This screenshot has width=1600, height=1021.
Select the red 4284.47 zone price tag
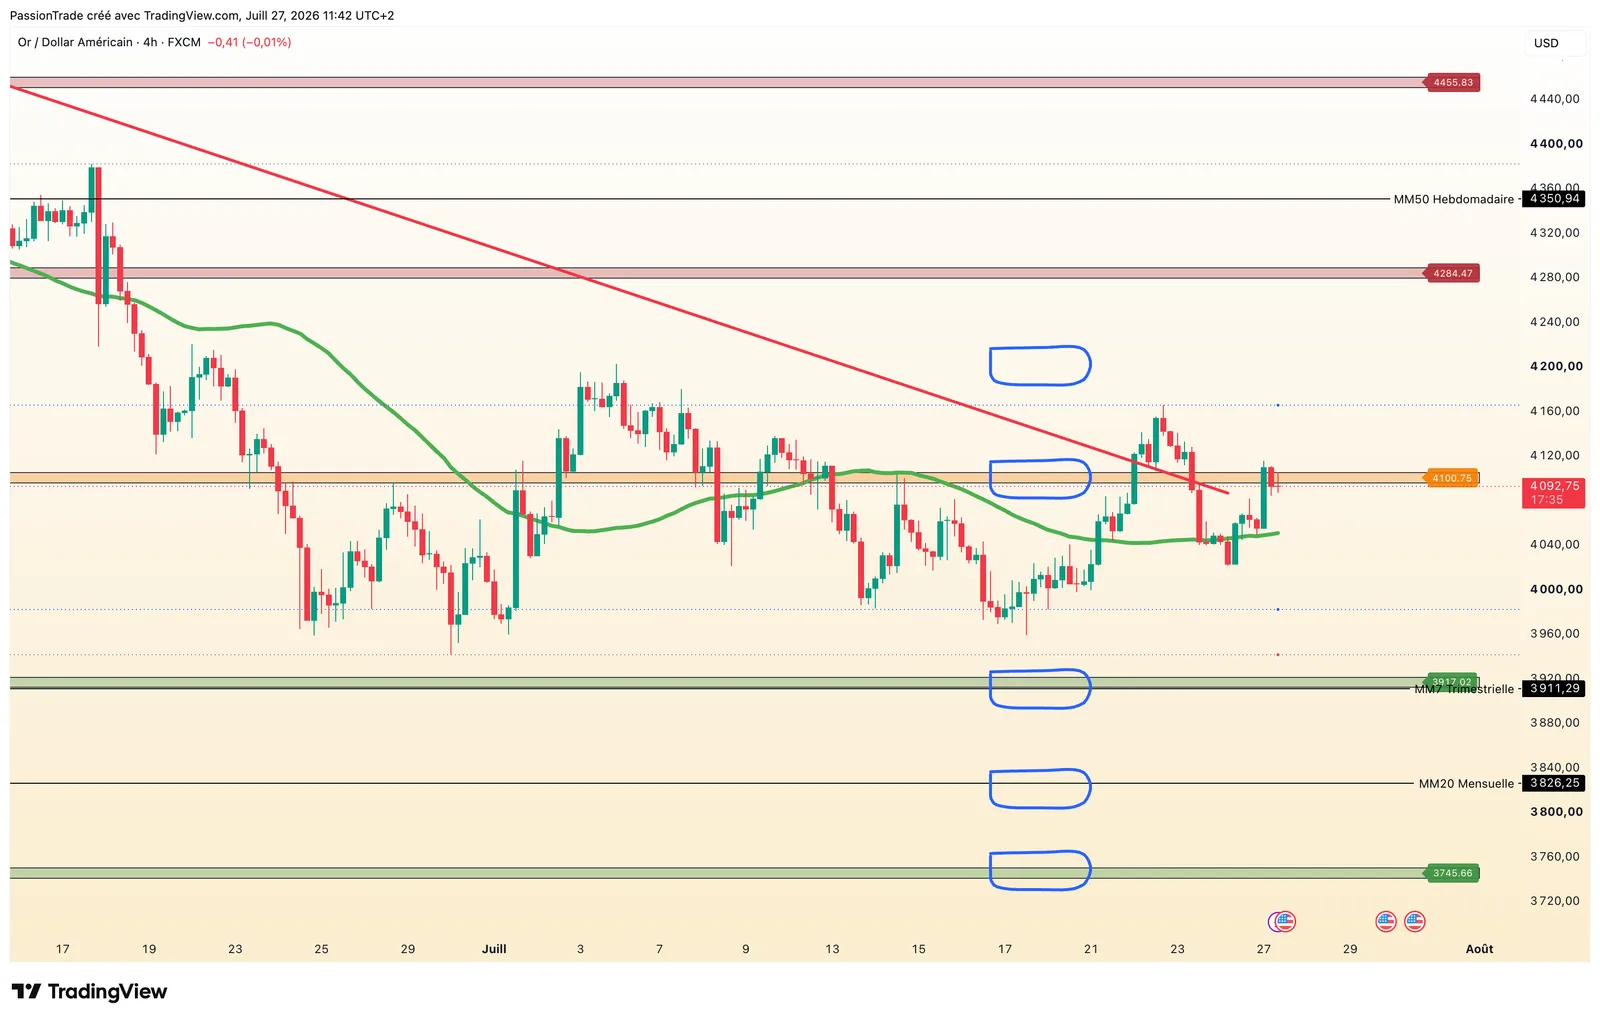(1452, 273)
